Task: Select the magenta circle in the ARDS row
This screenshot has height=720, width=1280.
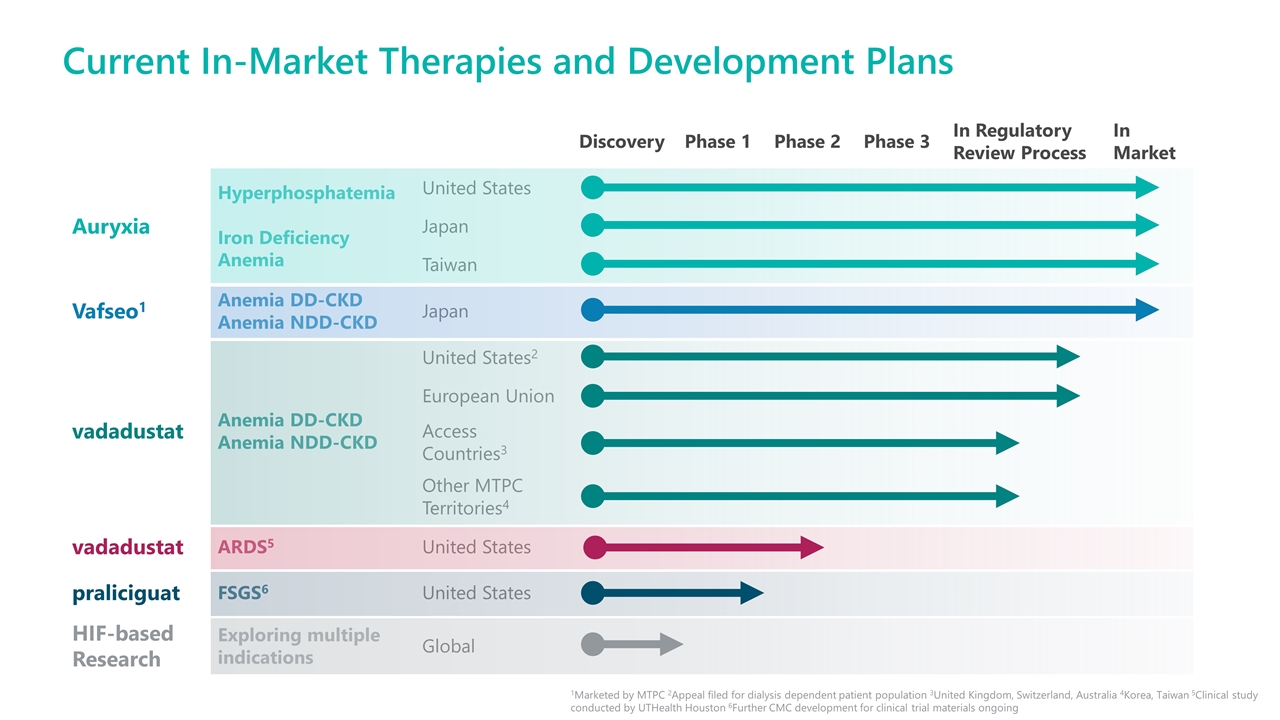Action: pyautogui.click(x=595, y=547)
